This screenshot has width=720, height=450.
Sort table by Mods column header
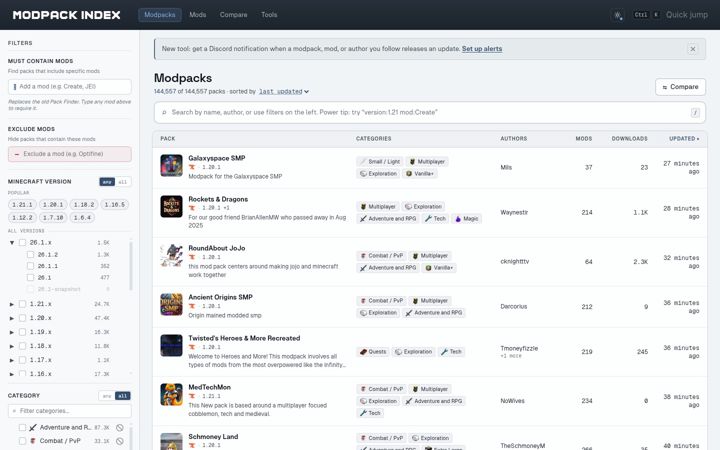click(x=584, y=139)
